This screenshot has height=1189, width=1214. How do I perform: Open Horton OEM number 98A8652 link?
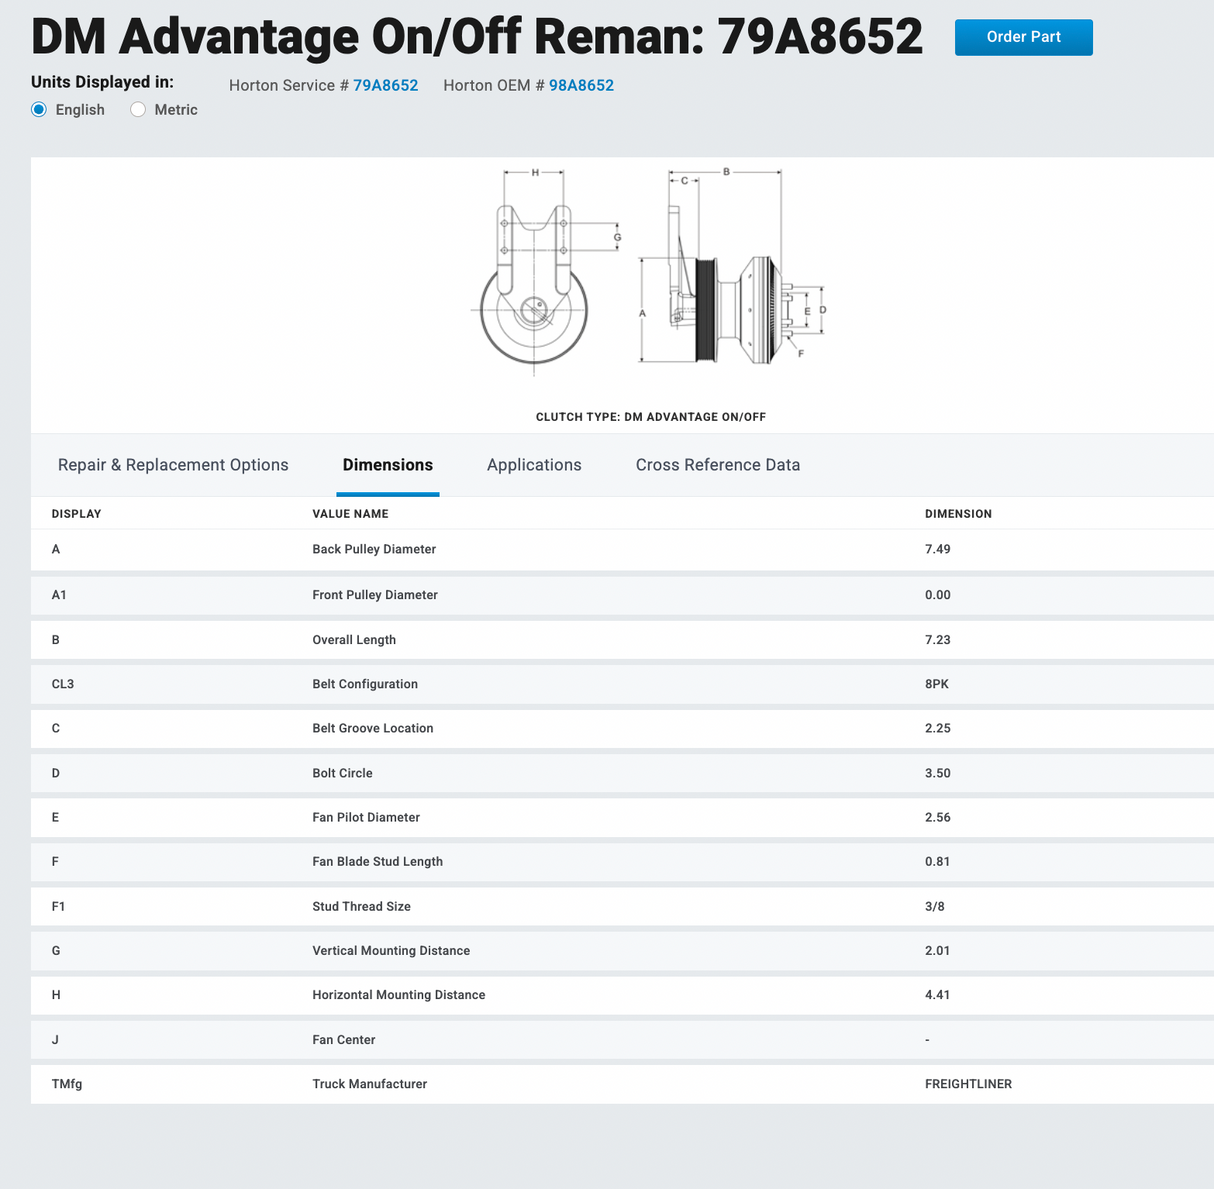(581, 86)
